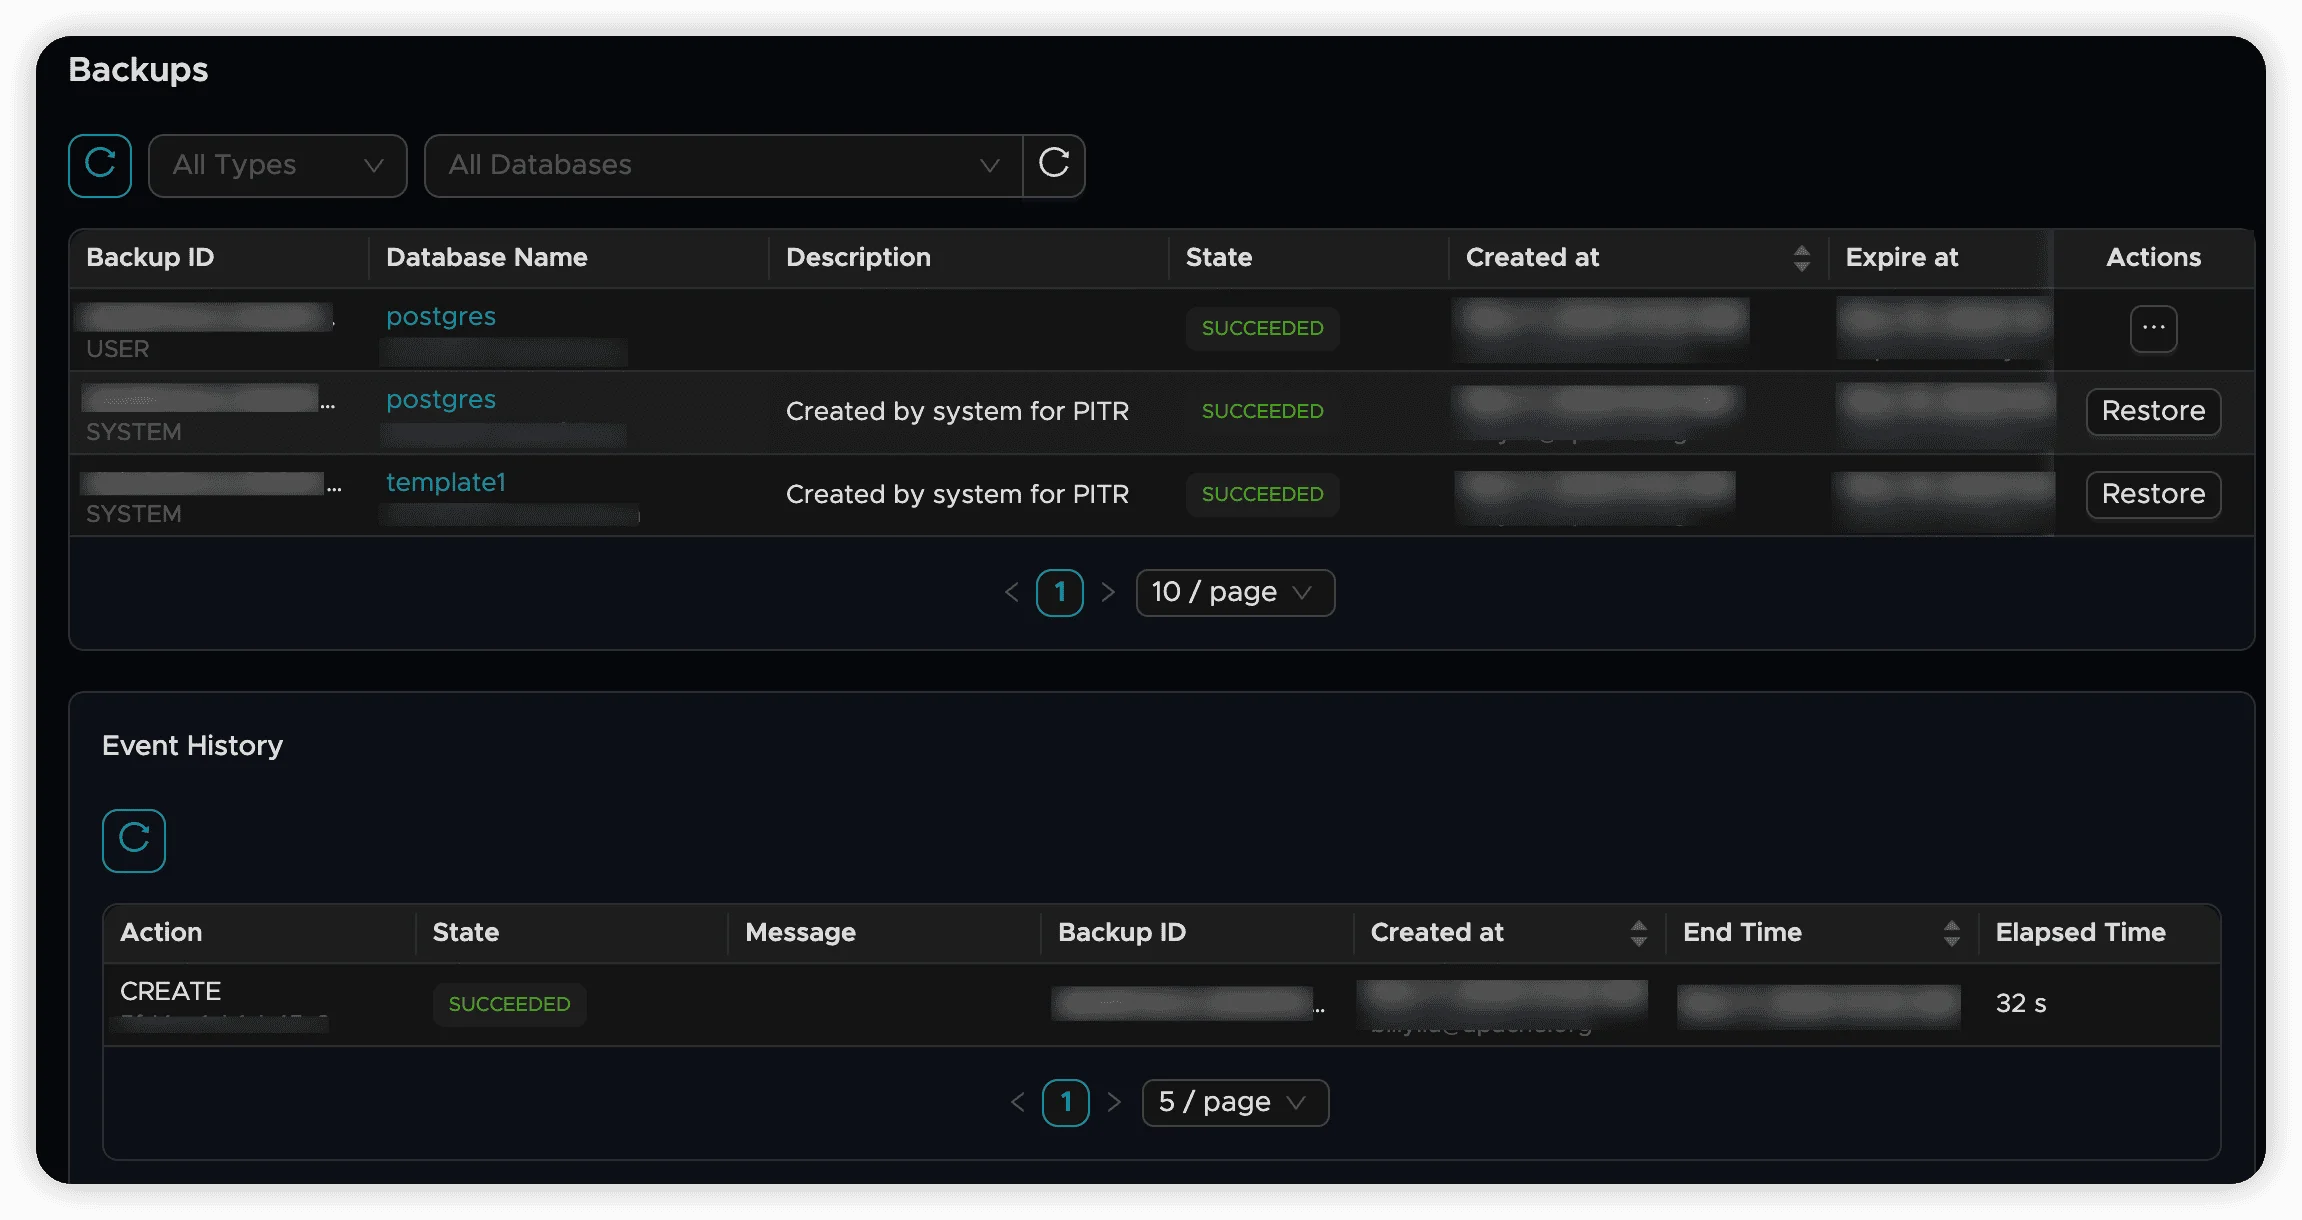Image resolution: width=2302 pixels, height=1220 pixels.
Task: Sort event history by End Time
Action: 1951,933
